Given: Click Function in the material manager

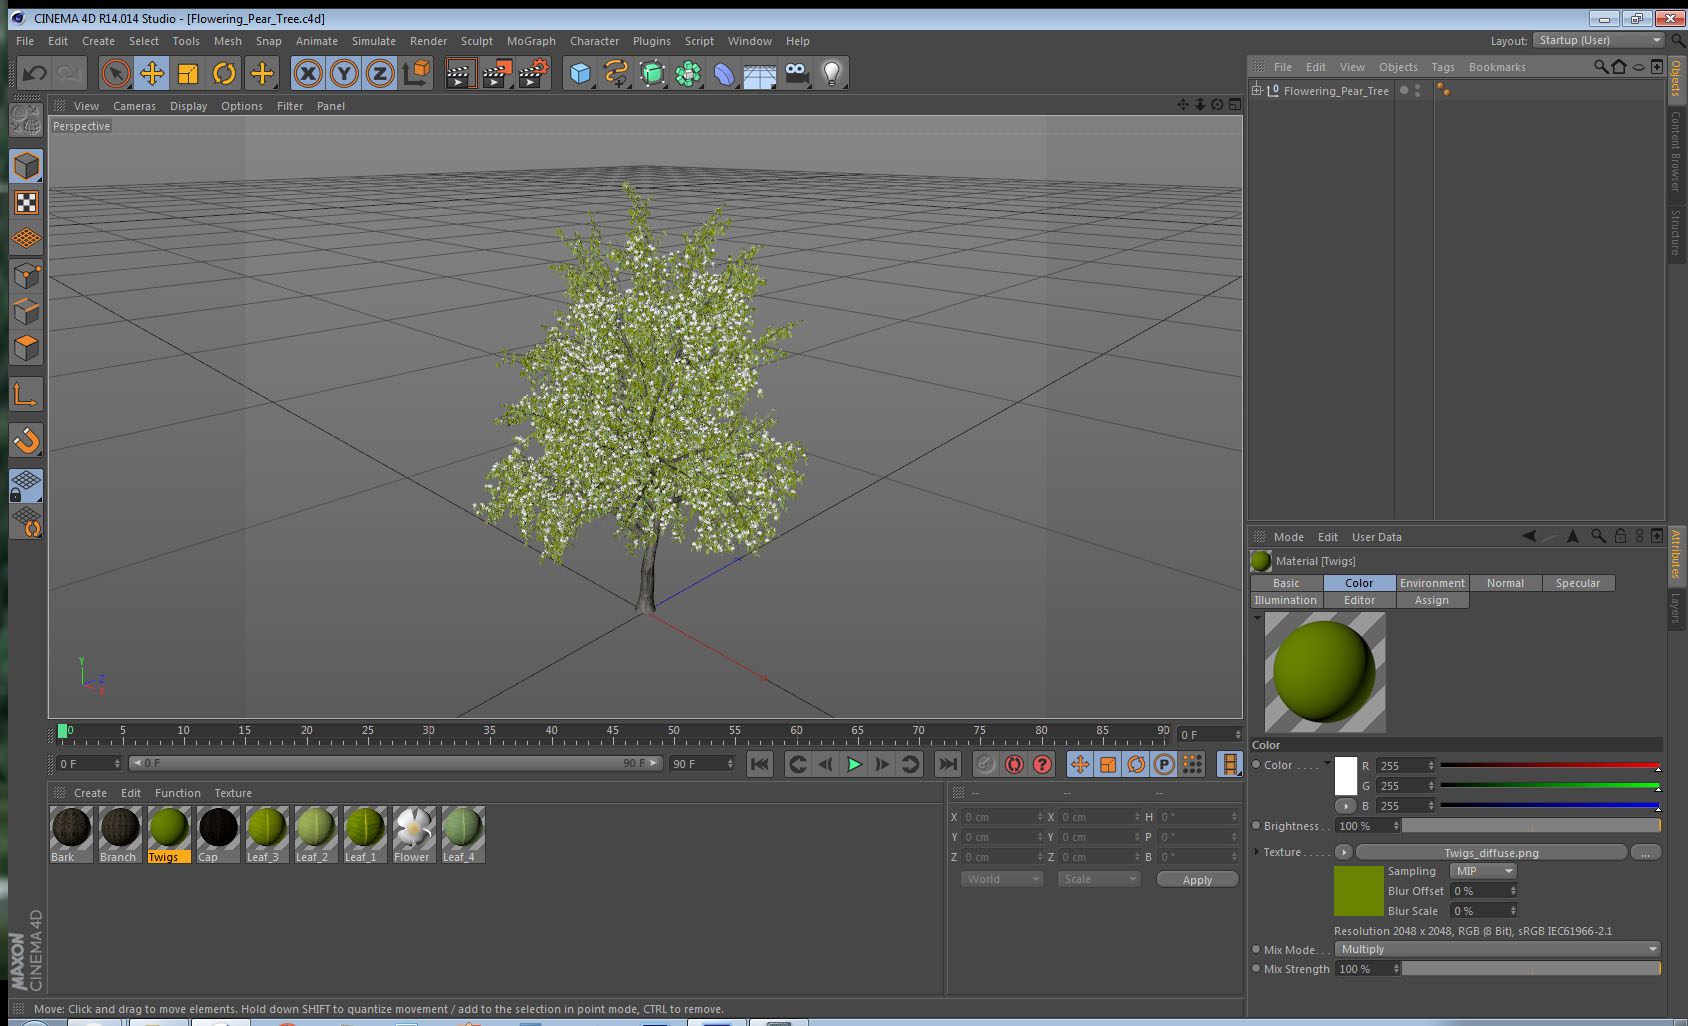Looking at the screenshot, I should pos(177,793).
